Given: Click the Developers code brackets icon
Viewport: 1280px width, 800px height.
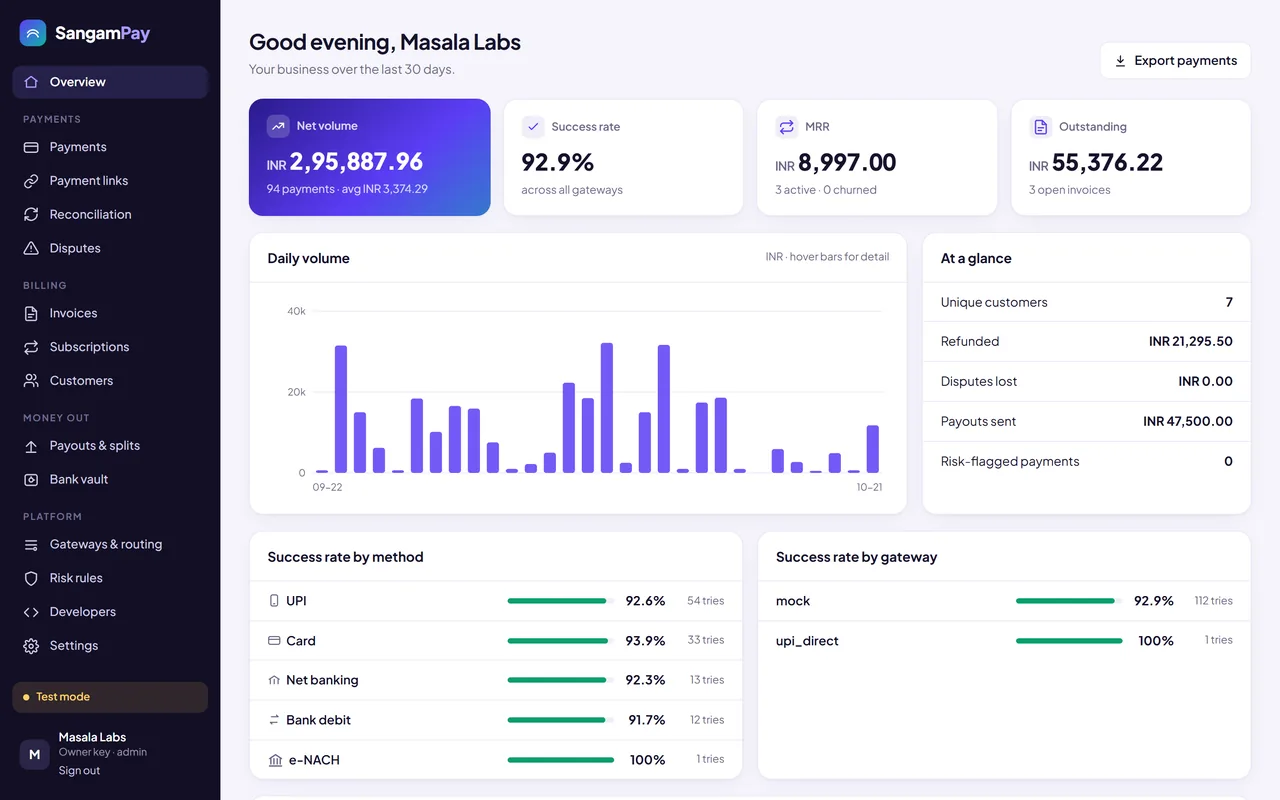Looking at the screenshot, I should click(x=31, y=612).
